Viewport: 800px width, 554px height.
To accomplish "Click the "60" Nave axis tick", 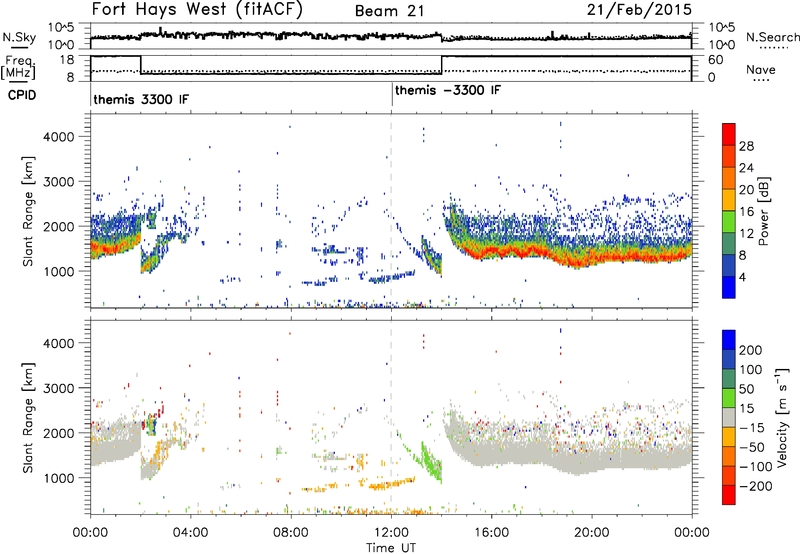I will 716,60.
